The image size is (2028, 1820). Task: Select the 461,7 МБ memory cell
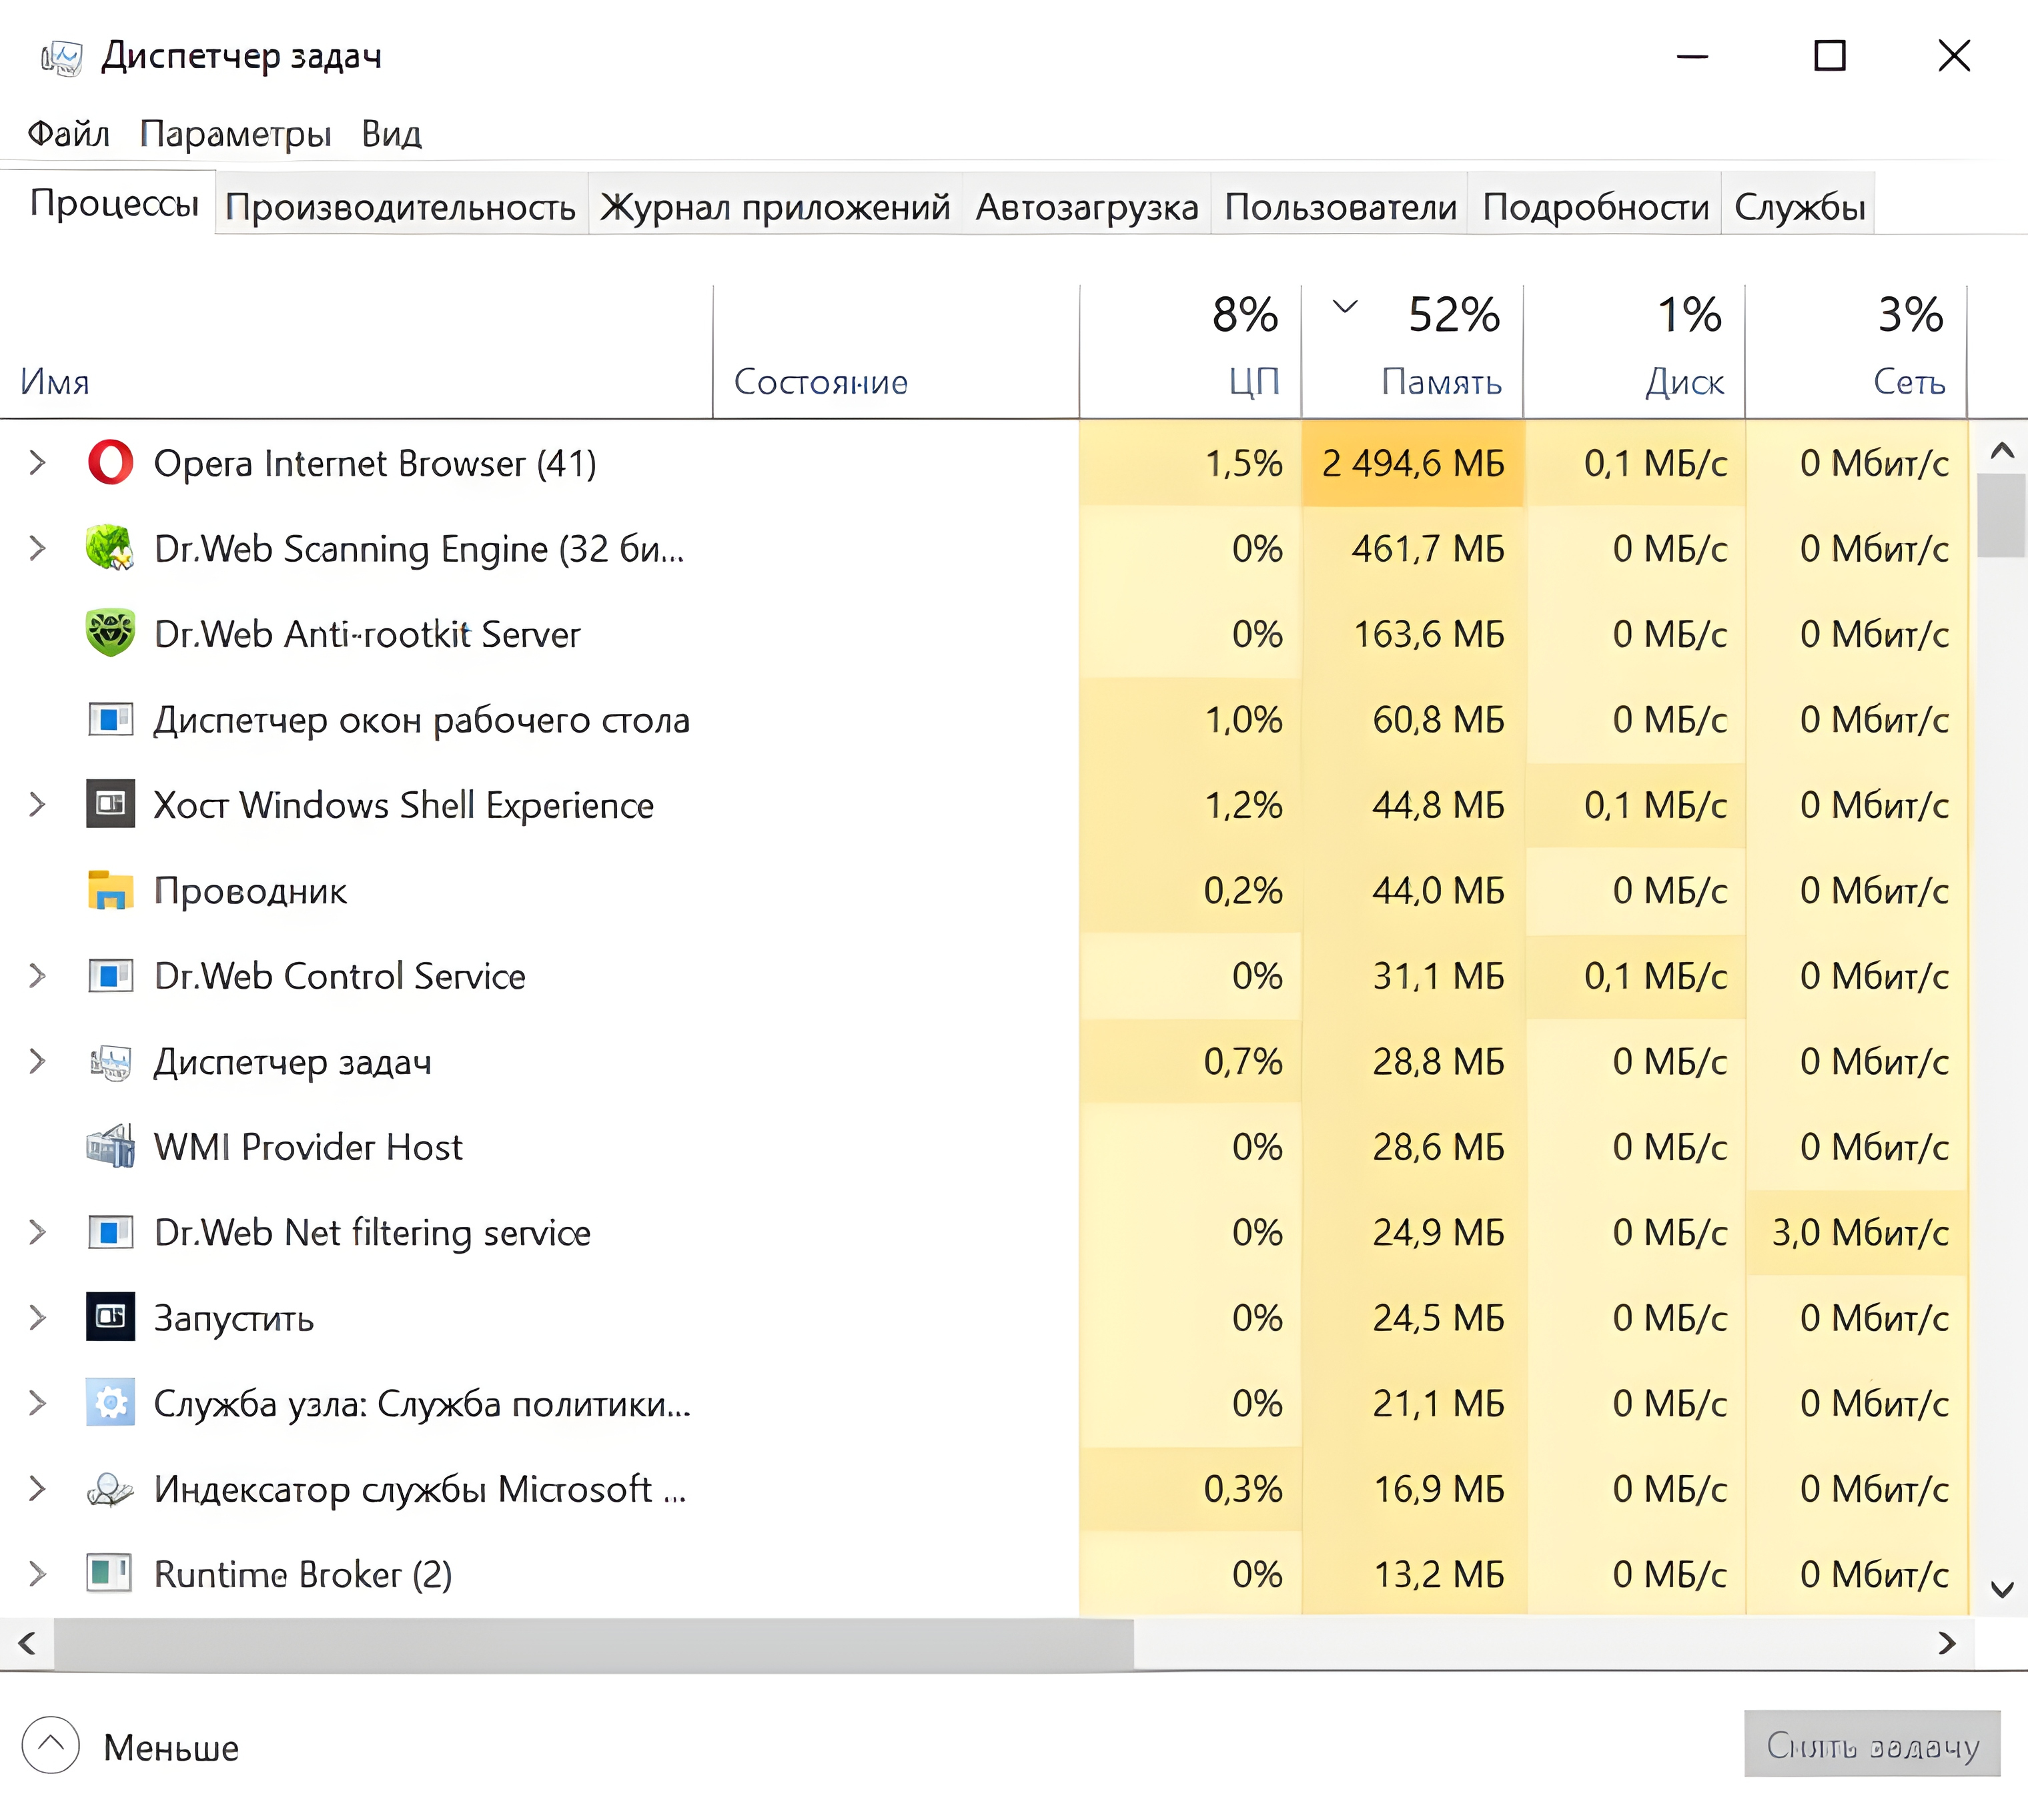click(1413, 548)
